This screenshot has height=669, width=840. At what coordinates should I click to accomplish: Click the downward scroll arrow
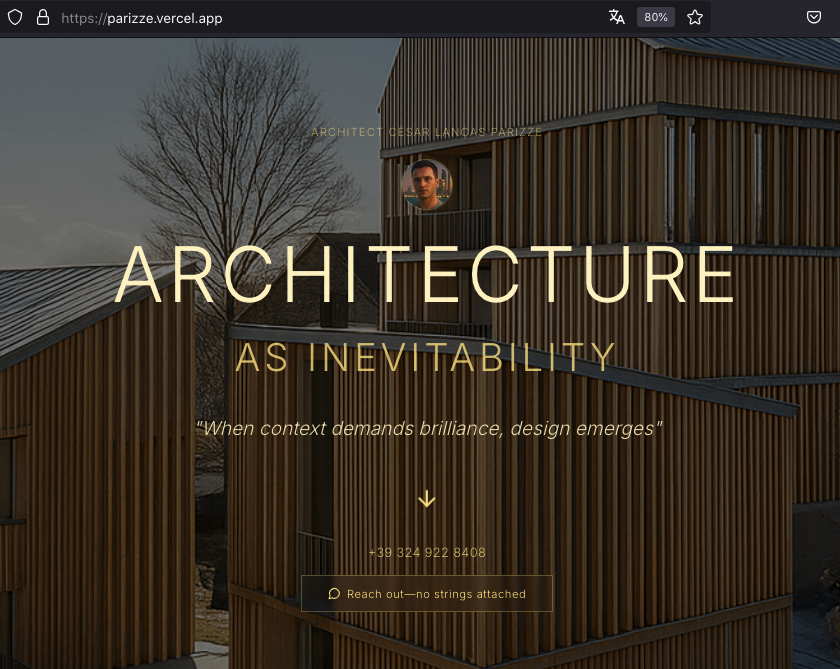click(427, 497)
